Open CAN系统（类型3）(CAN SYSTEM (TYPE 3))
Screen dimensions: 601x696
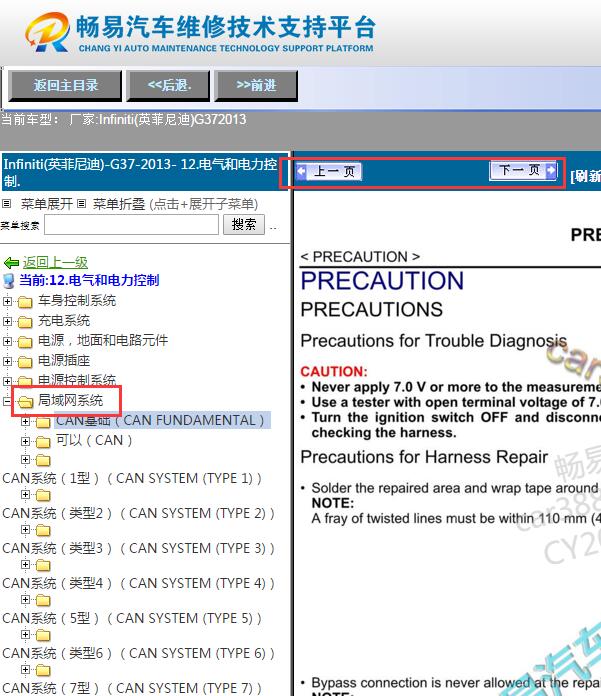(x=138, y=548)
